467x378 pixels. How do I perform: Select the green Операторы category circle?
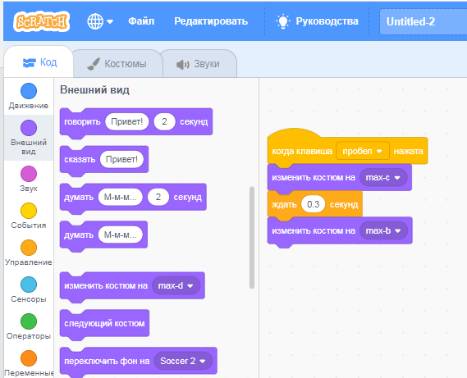[x=29, y=321]
